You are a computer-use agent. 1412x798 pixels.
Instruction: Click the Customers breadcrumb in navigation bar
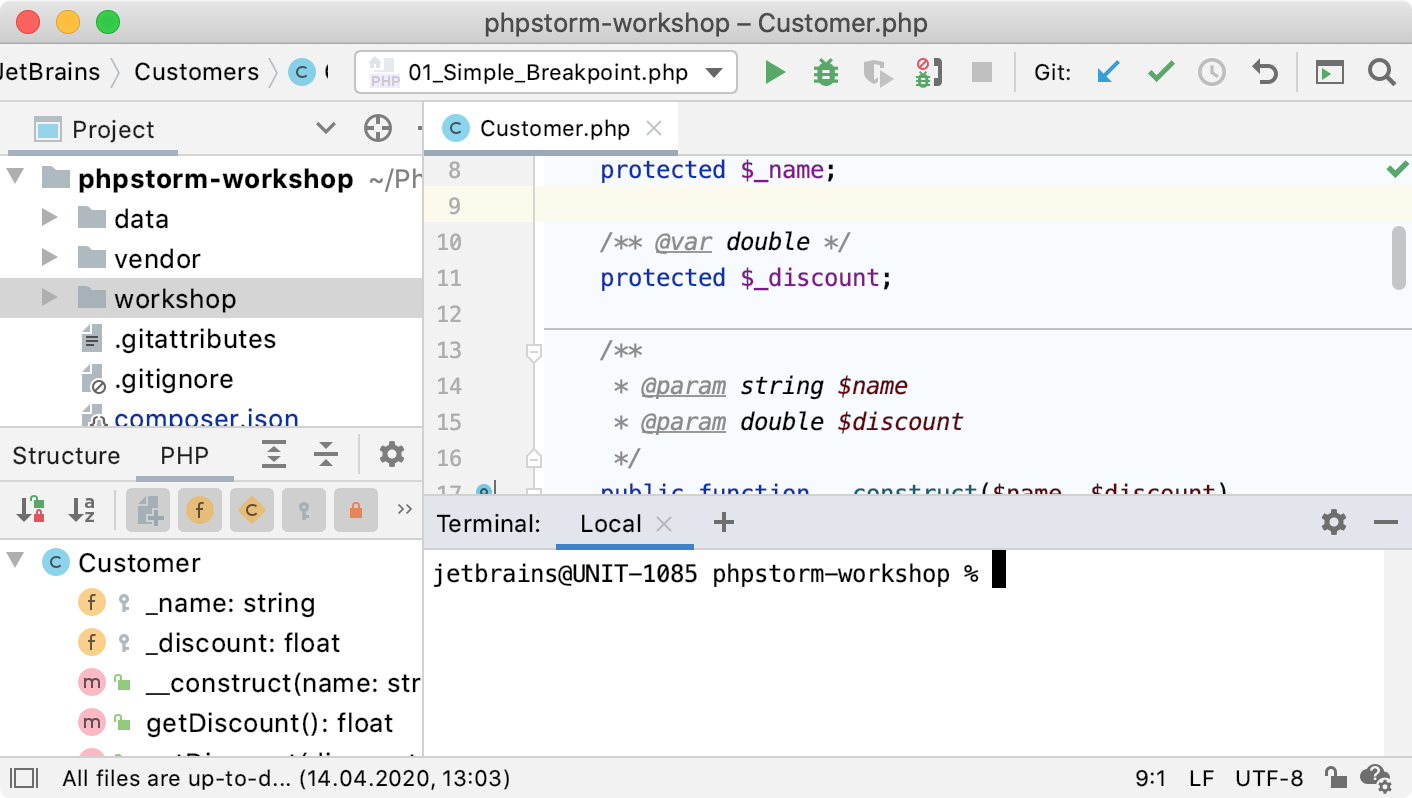click(x=196, y=72)
